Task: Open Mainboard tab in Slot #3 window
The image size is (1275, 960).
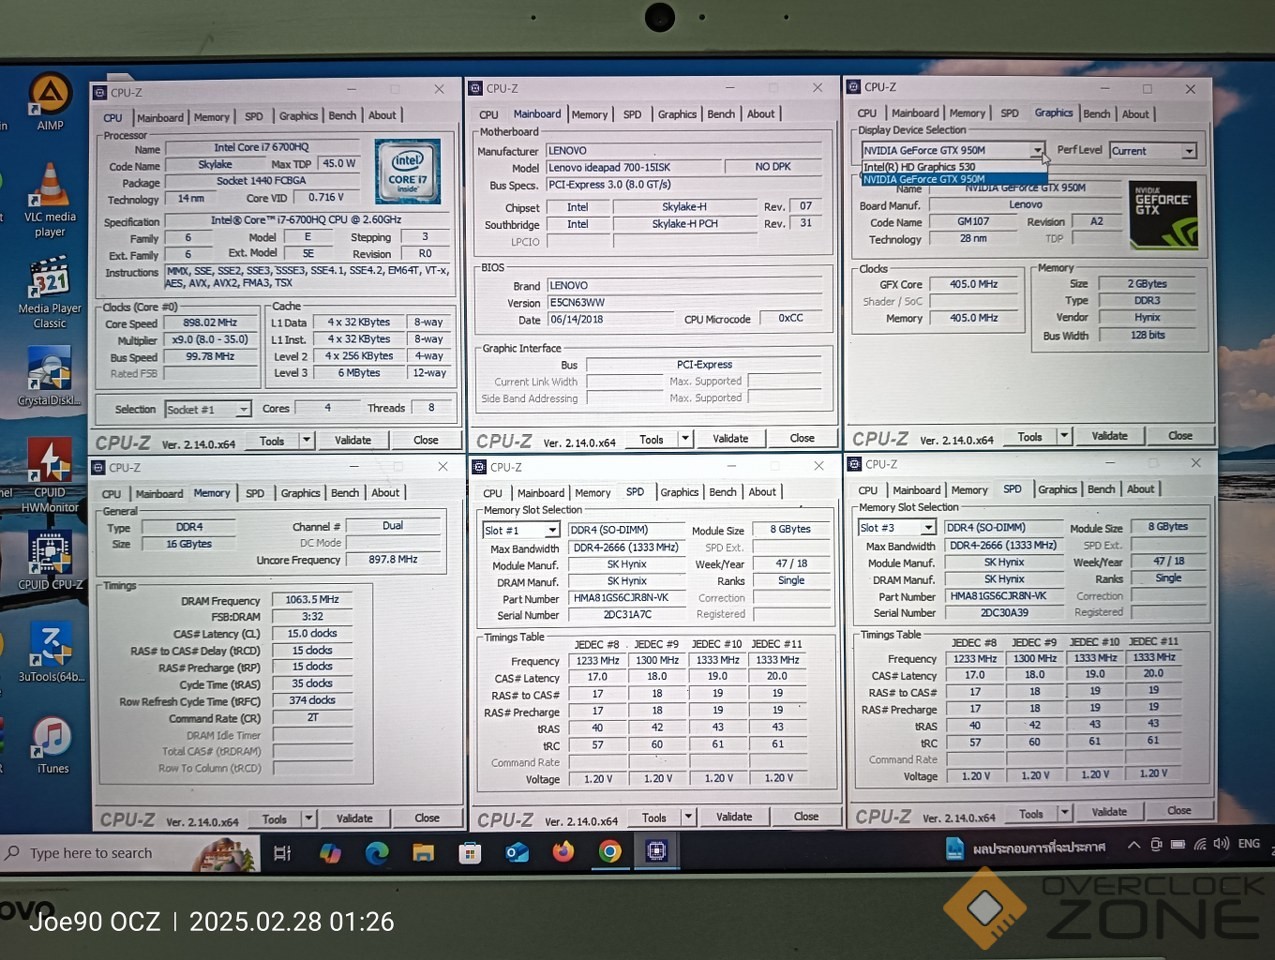Action: [916, 490]
